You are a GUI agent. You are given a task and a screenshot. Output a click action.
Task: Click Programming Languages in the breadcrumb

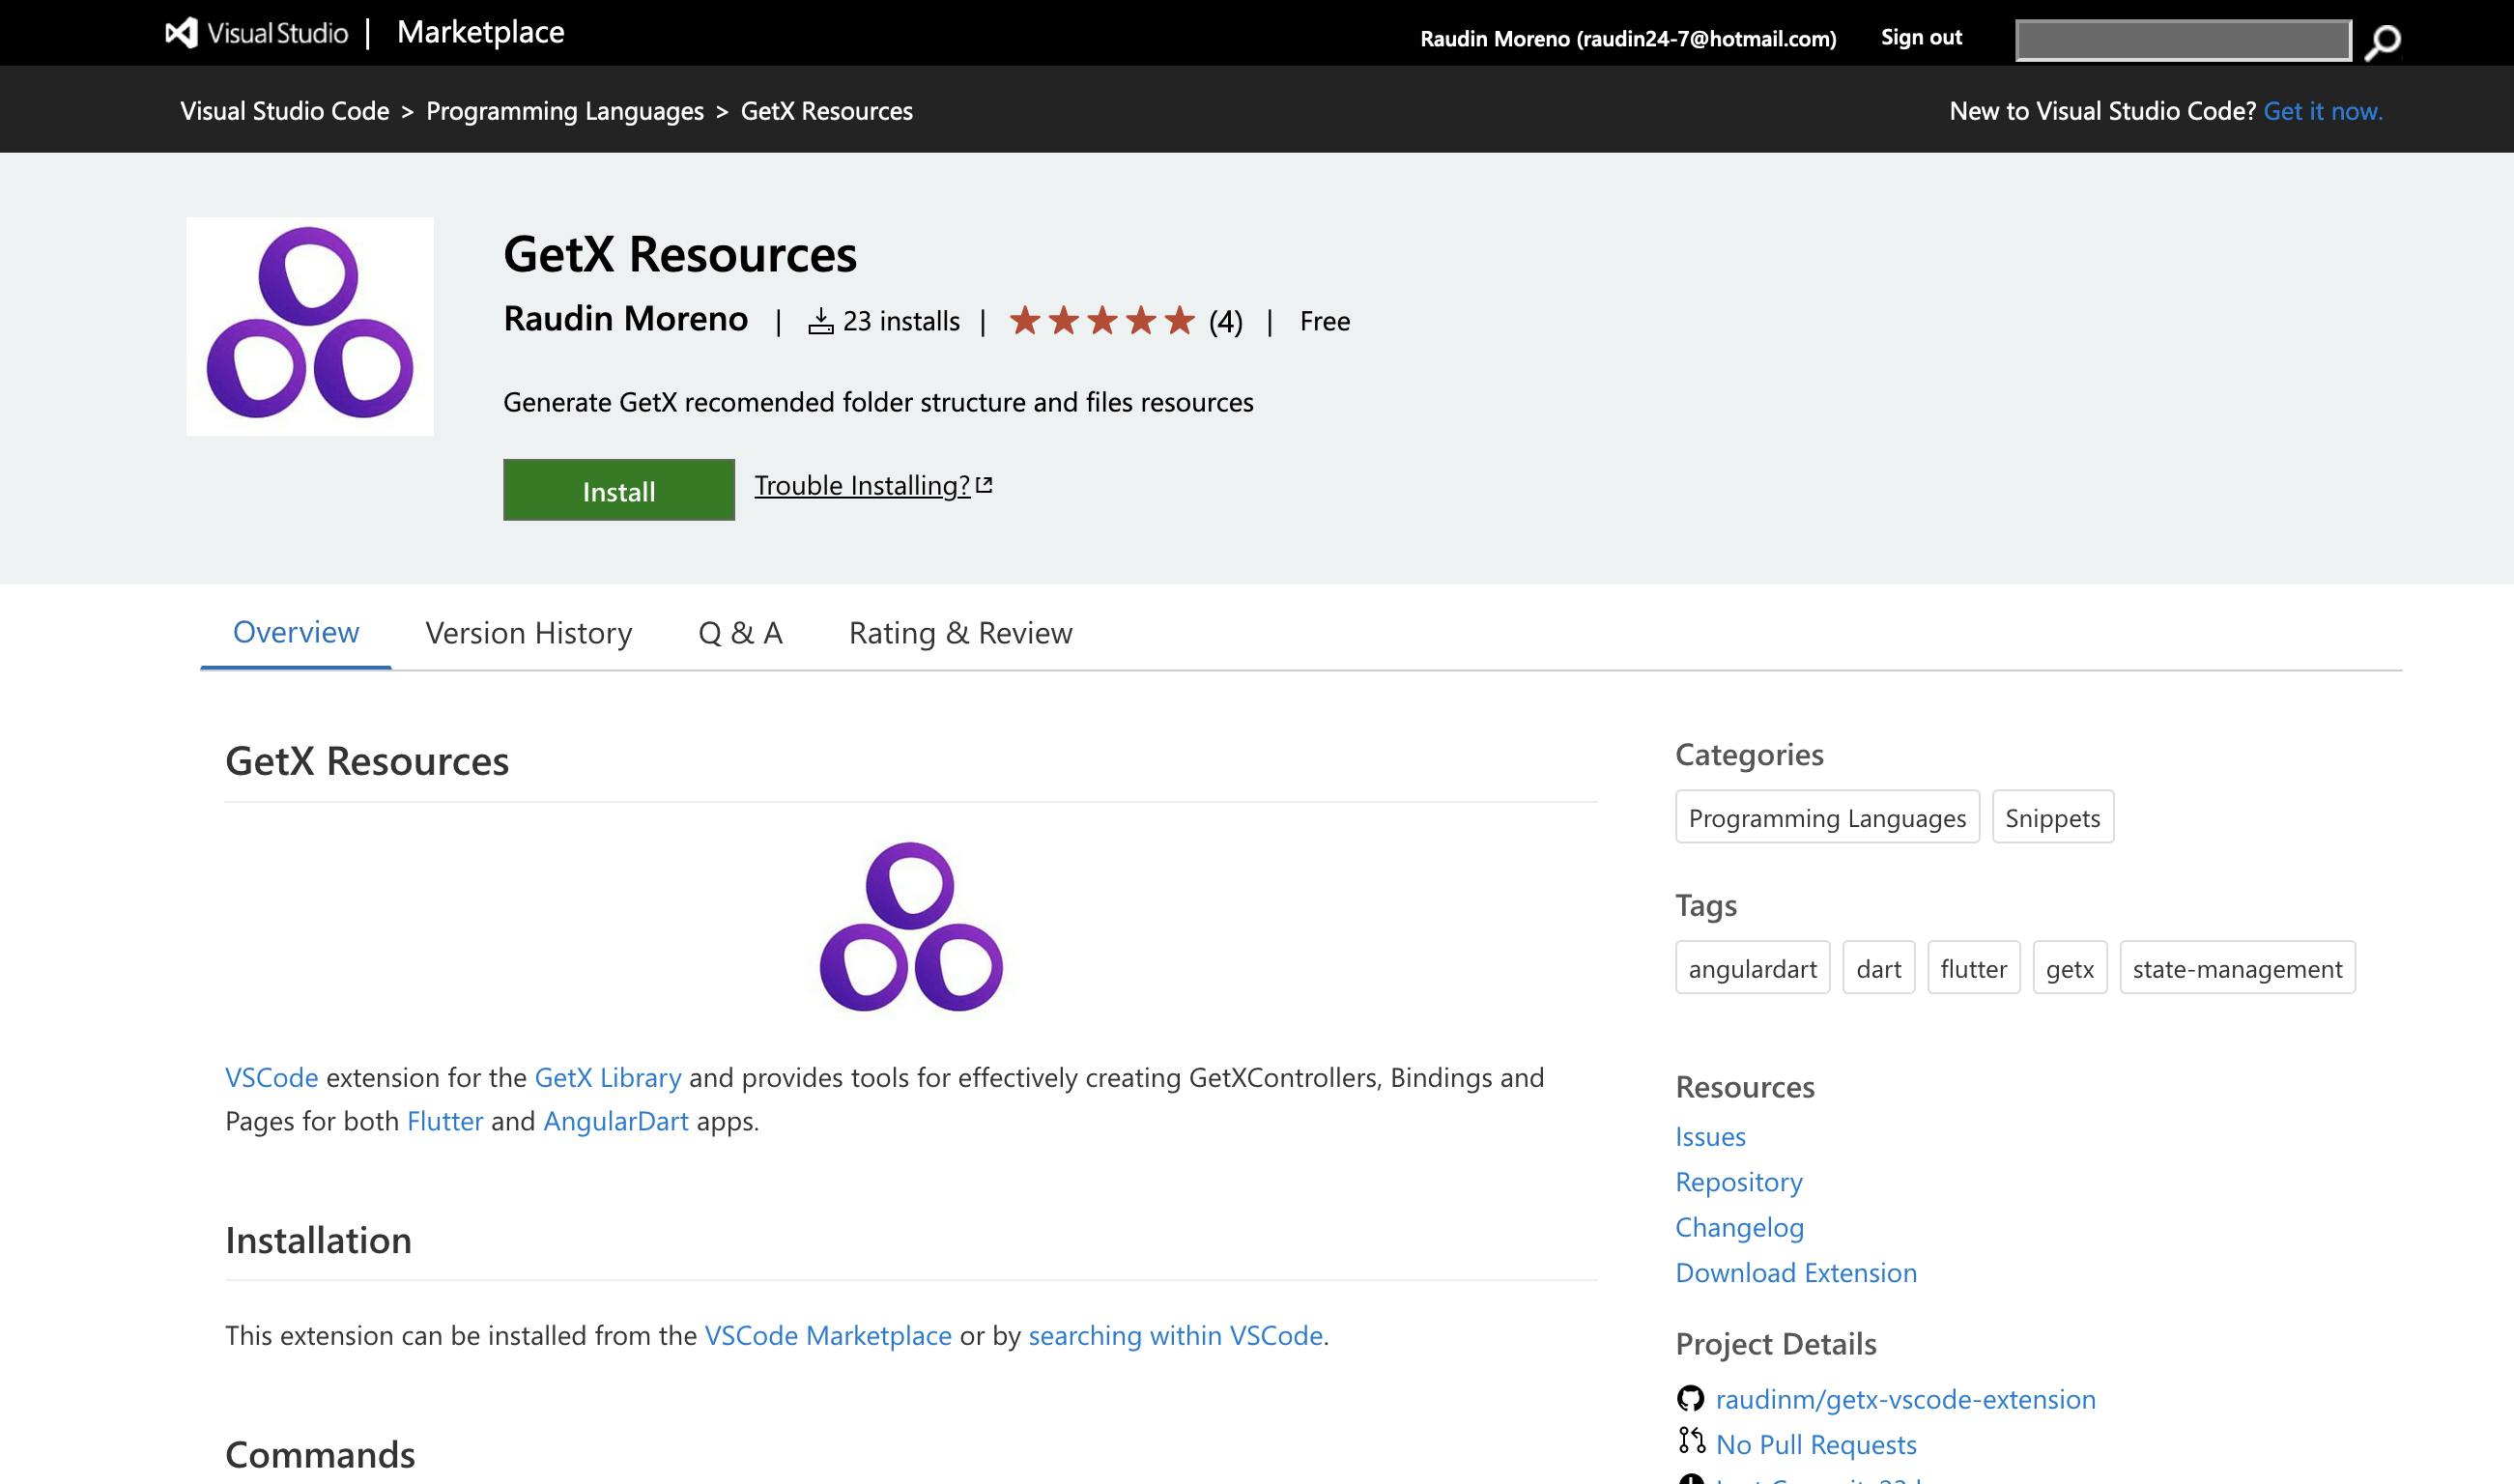565,111
